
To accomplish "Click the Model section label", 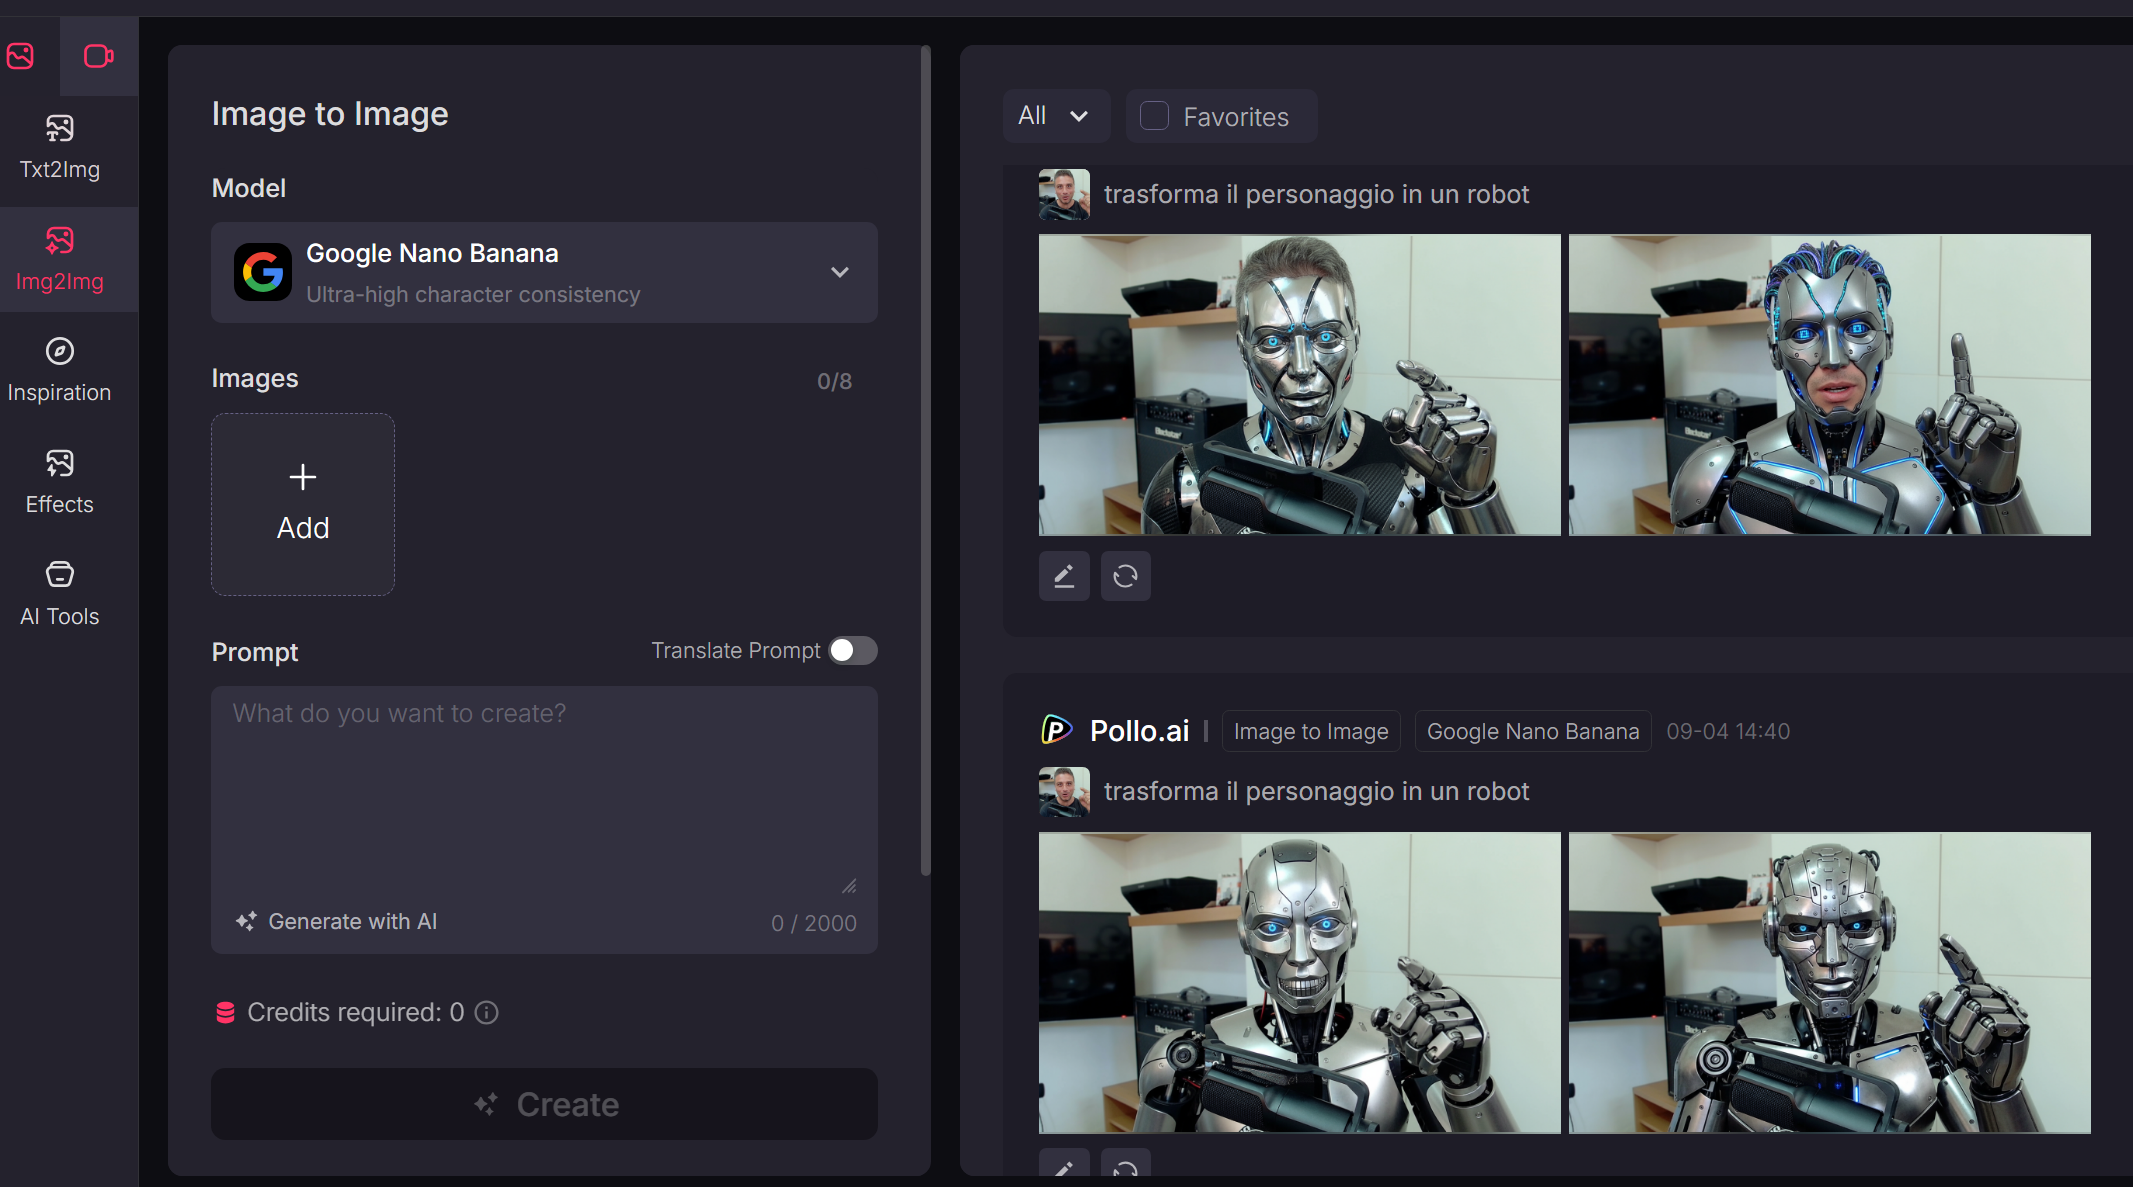I will point(249,188).
